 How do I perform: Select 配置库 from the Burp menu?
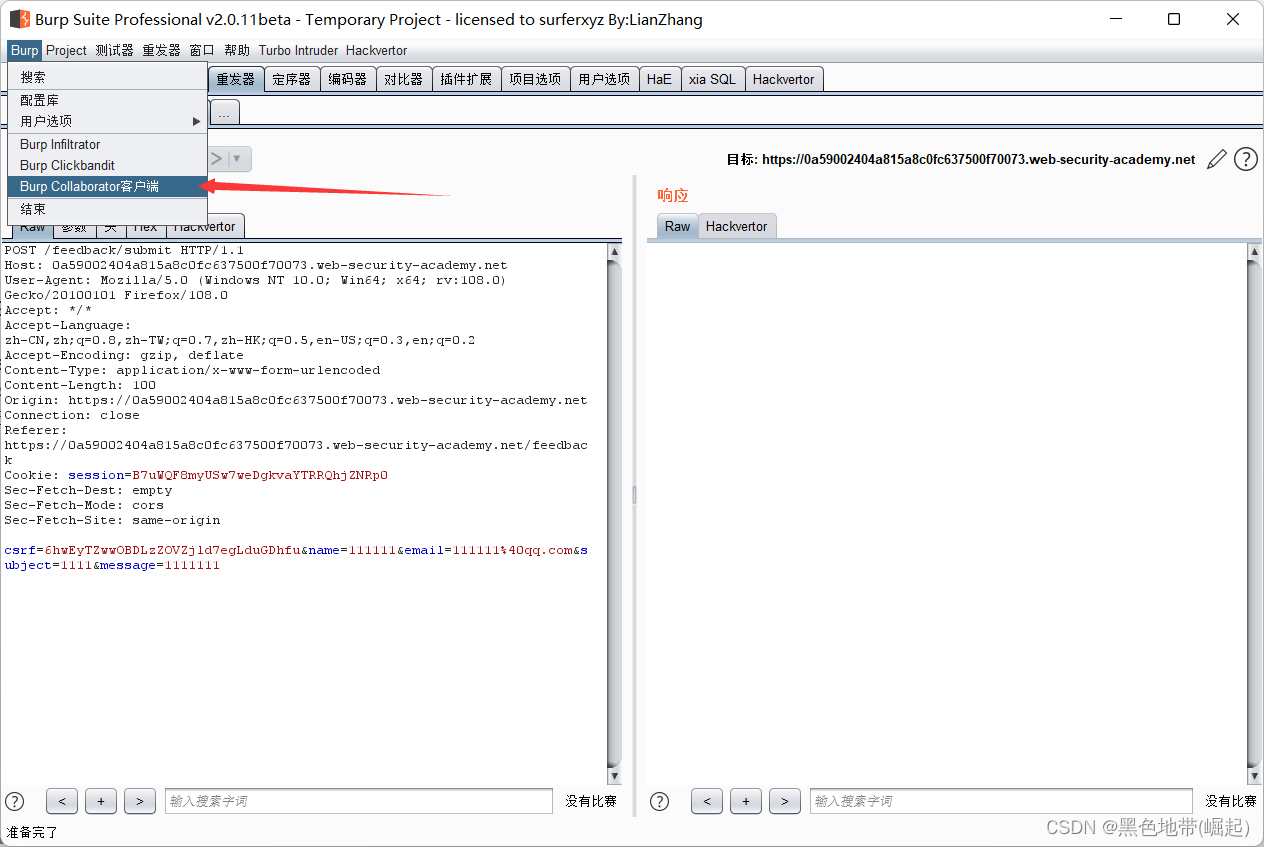point(107,101)
